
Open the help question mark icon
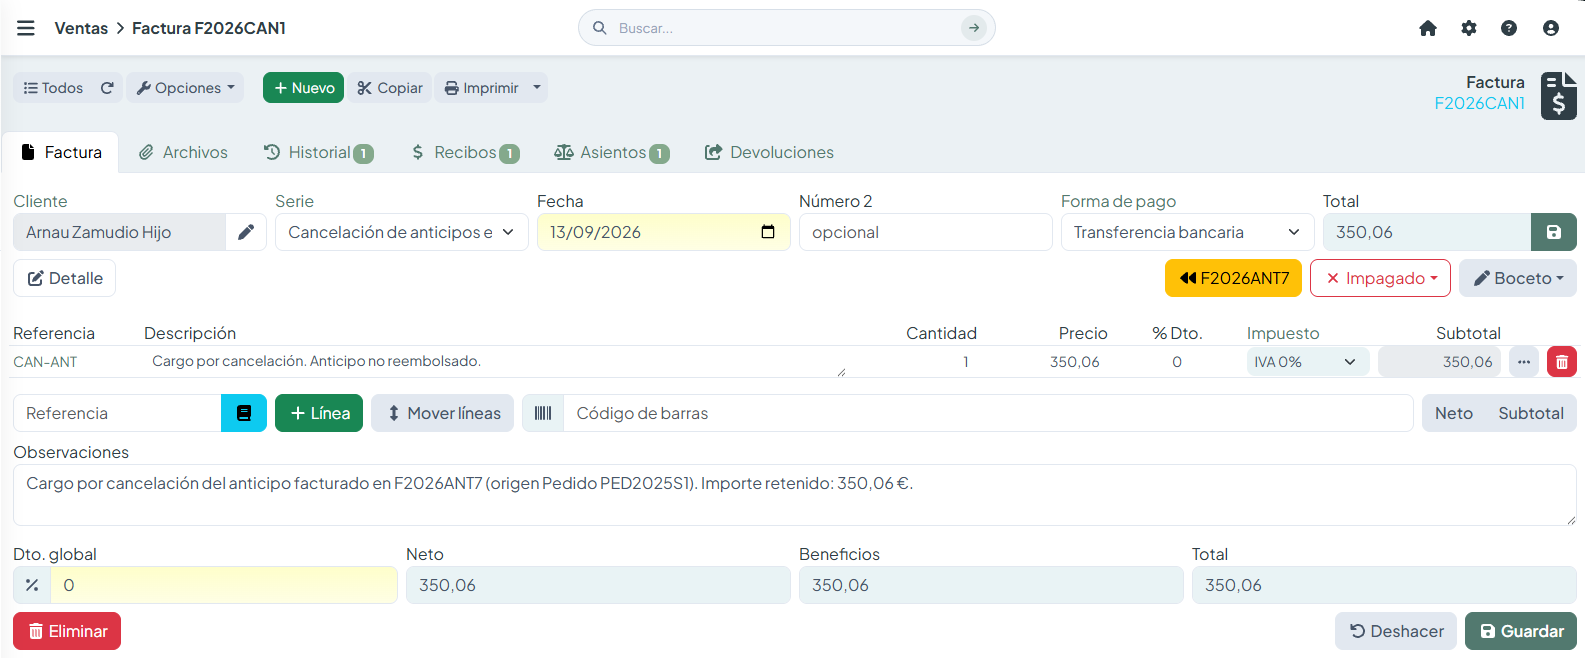pos(1509,28)
